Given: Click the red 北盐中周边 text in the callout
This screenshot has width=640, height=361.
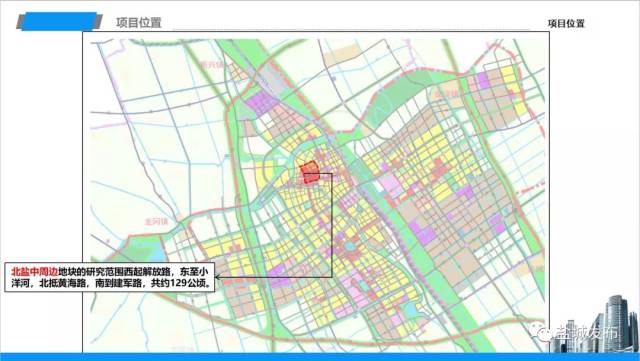Looking at the screenshot, I should (35, 272).
